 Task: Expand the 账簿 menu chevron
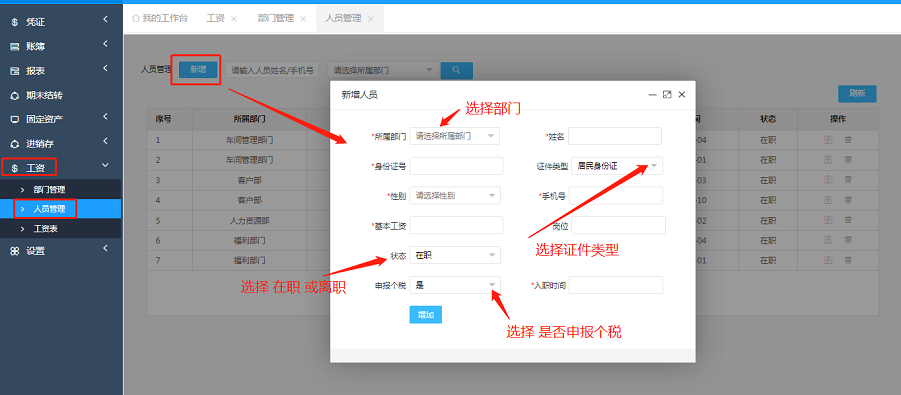pos(106,44)
